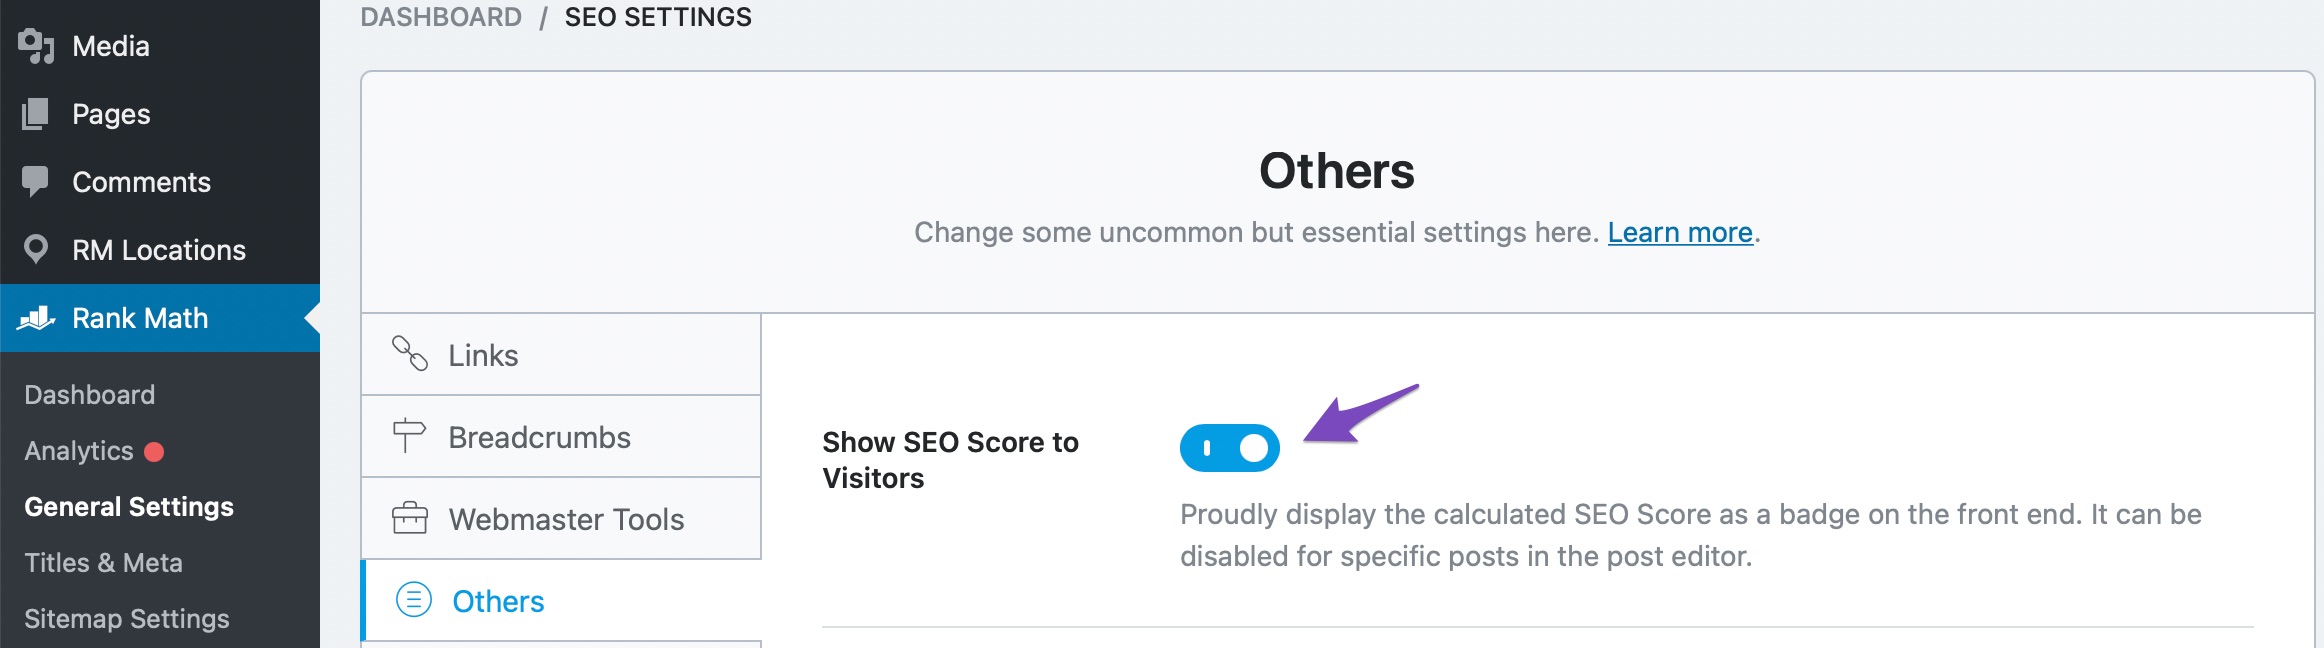
Task: Open Sitemap Settings submenu item
Action: (127, 619)
